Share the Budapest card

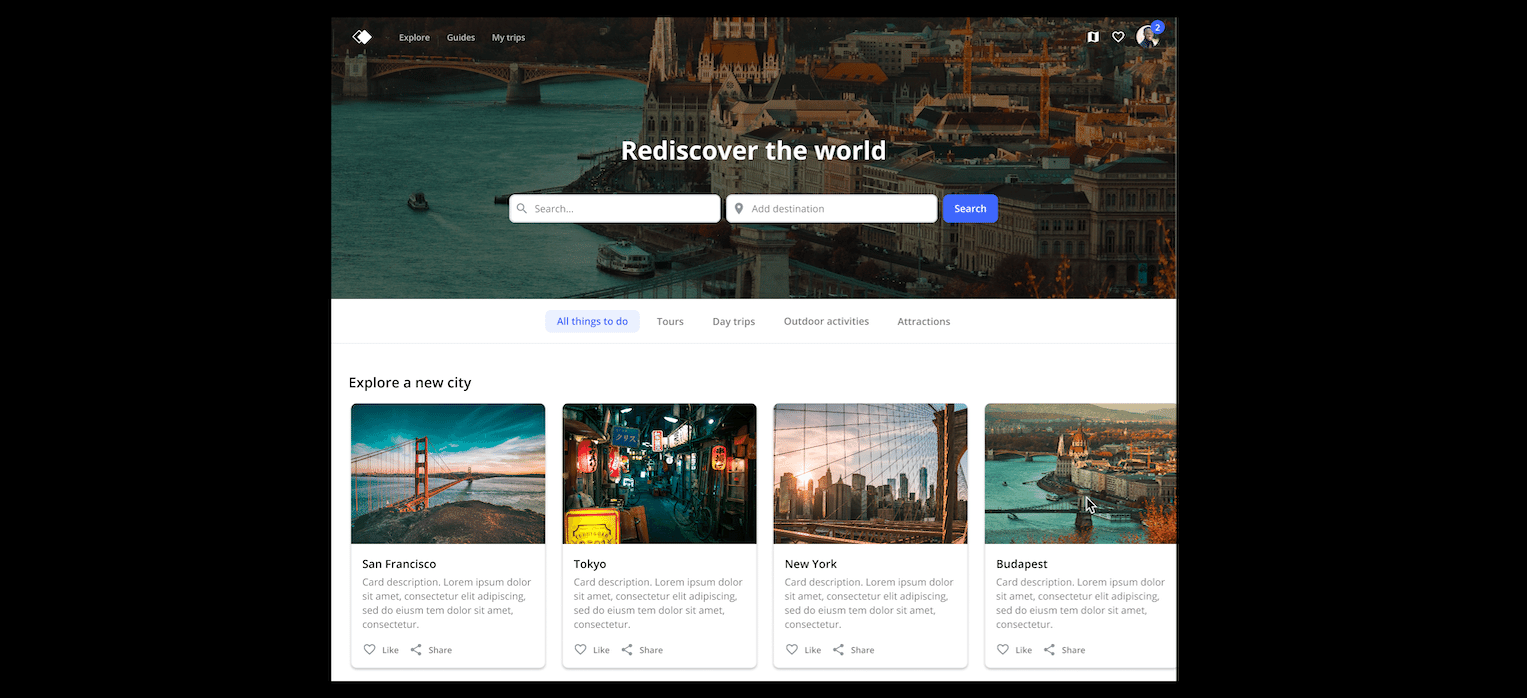[1064, 650]
